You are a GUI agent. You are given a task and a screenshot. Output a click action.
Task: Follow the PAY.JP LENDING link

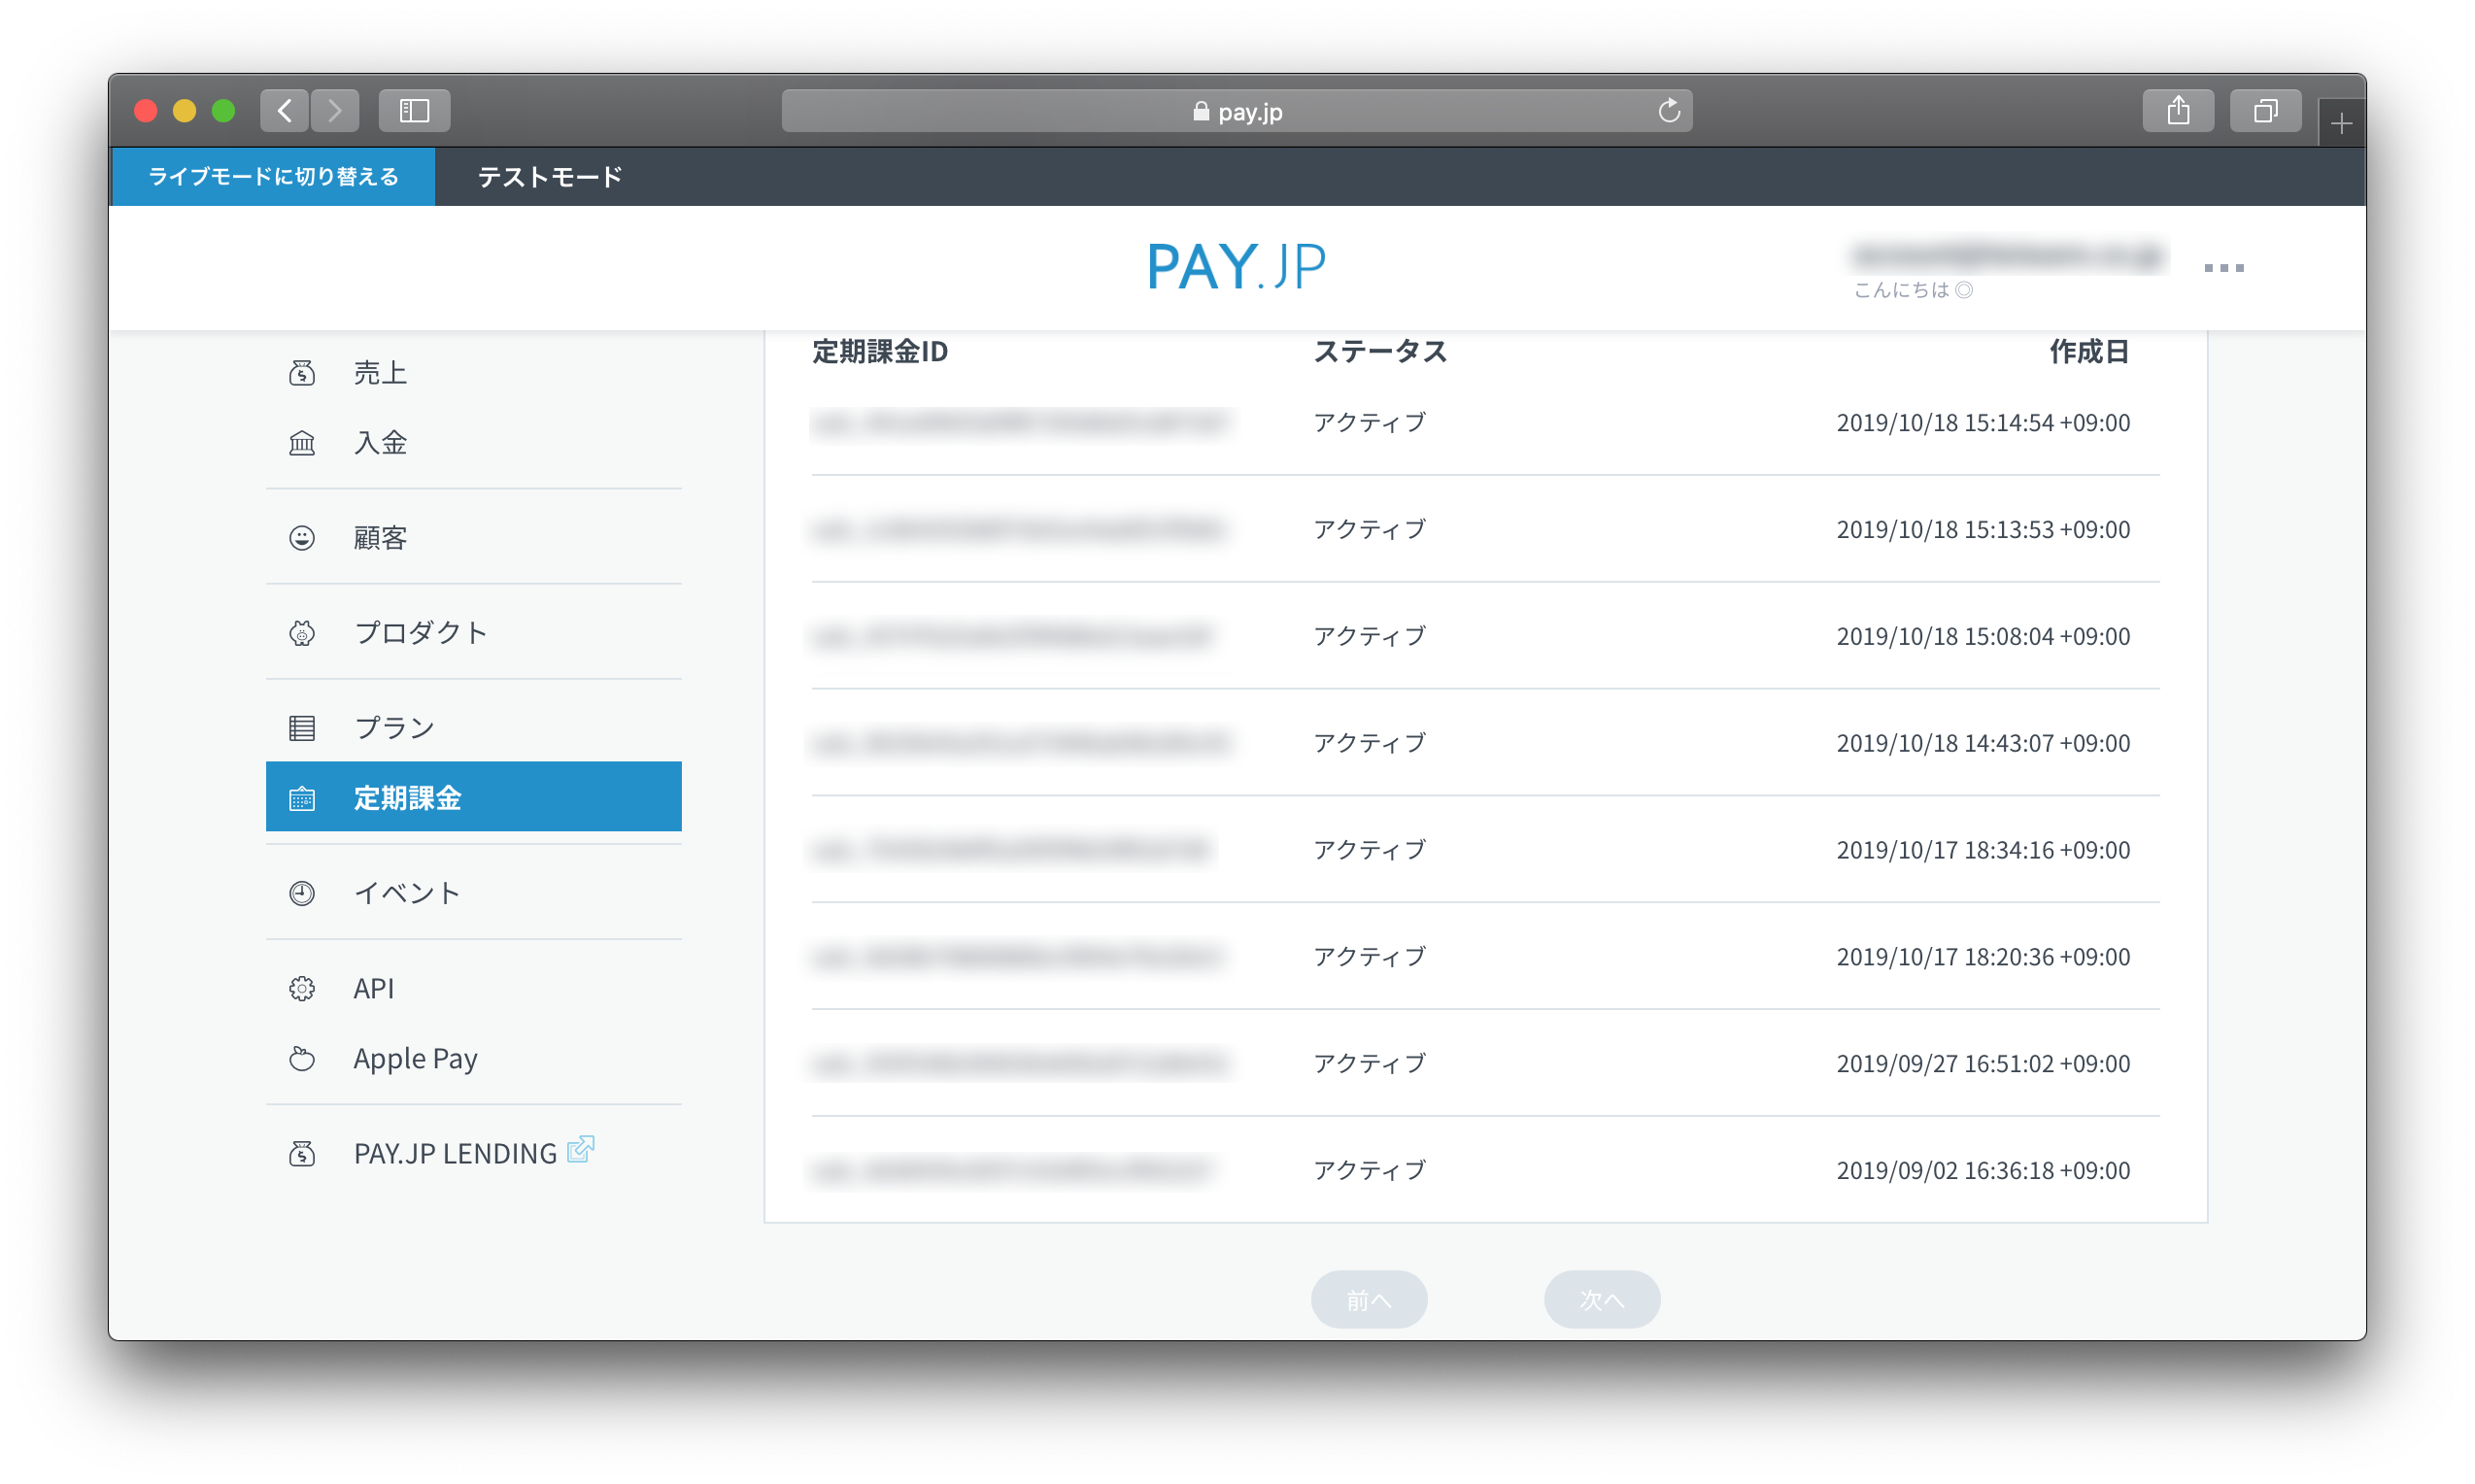[x=455, y=1153]
